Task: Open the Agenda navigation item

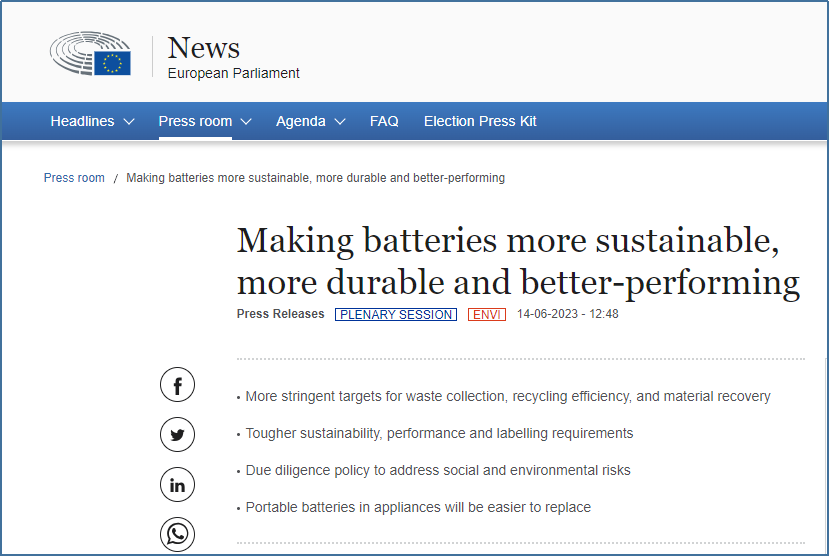Action: click(x=301, y=121)
